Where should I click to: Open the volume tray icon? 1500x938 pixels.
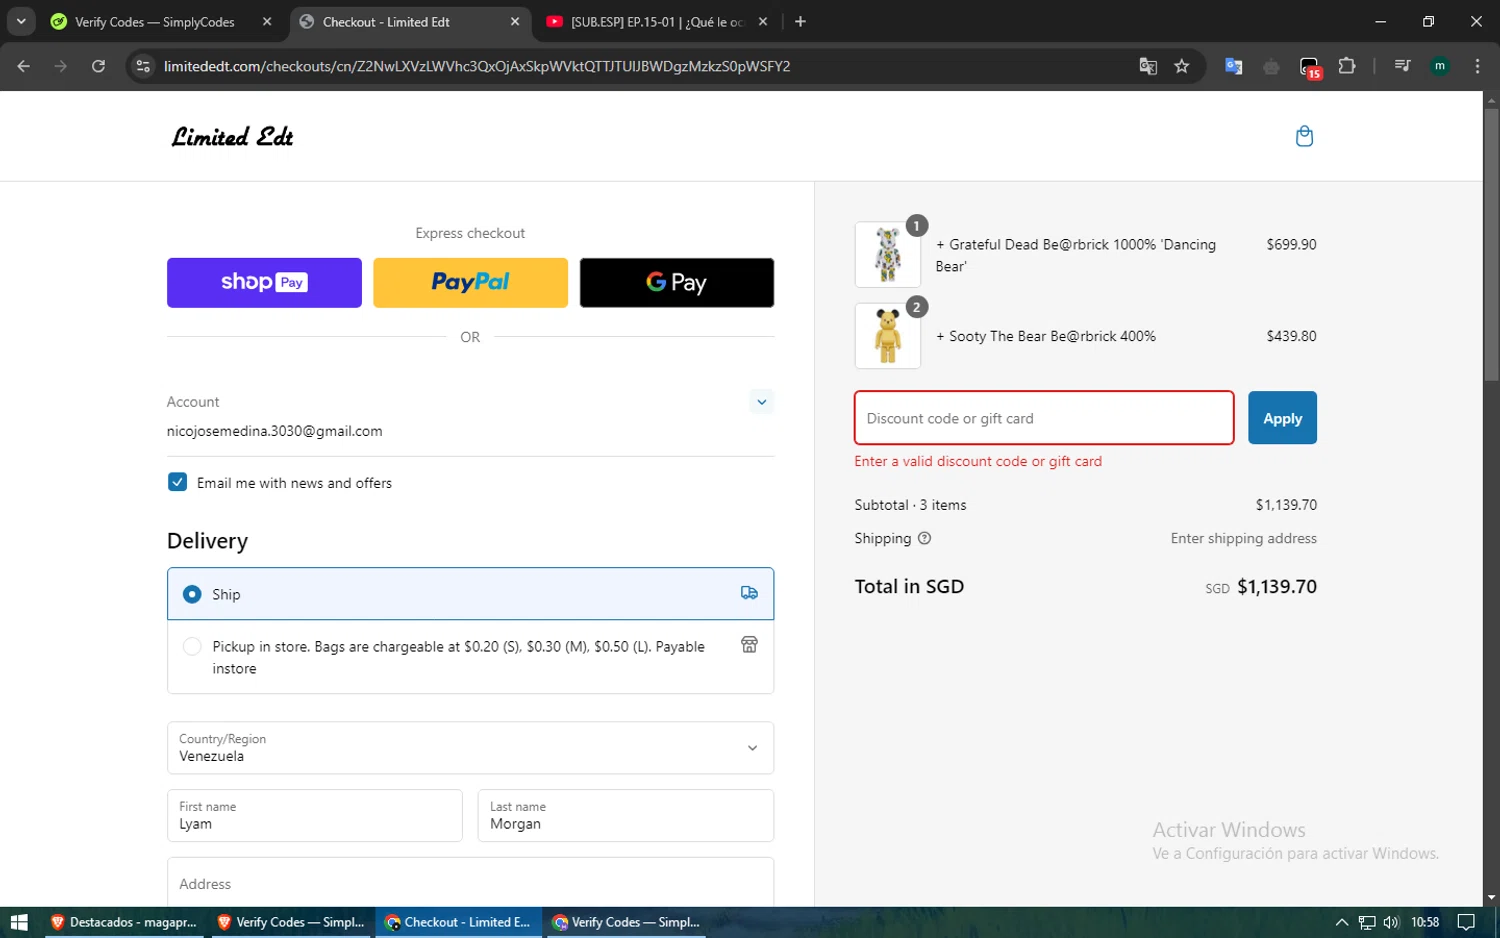(x=1391, y=922)
